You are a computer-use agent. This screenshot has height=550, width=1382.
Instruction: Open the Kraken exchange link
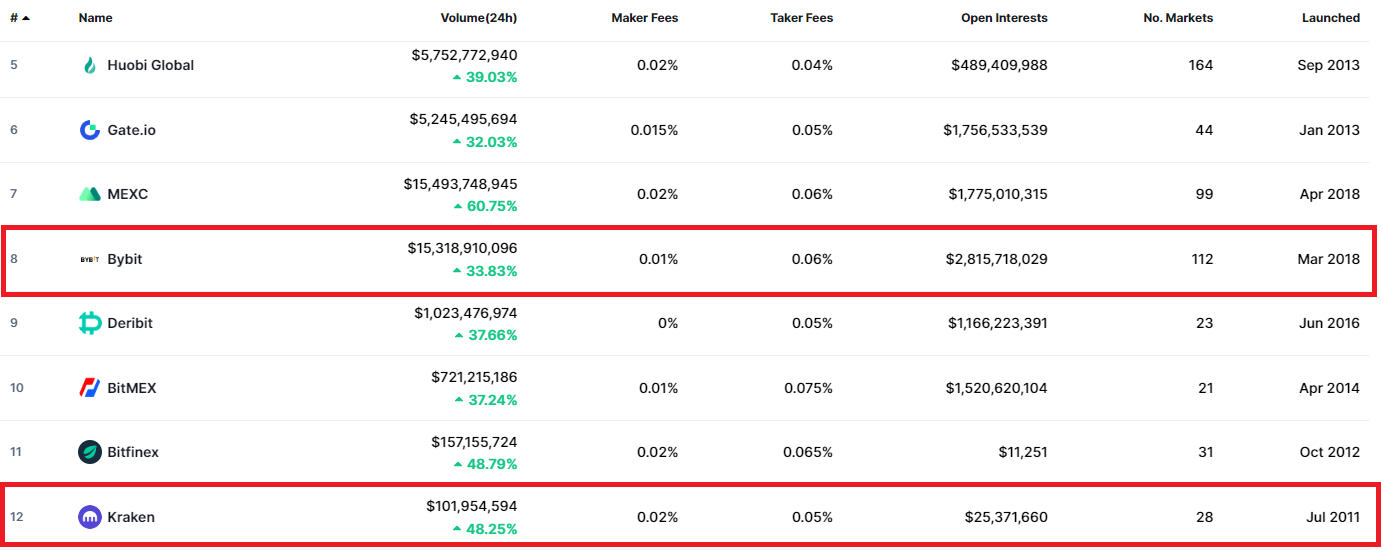click(131, 517)
